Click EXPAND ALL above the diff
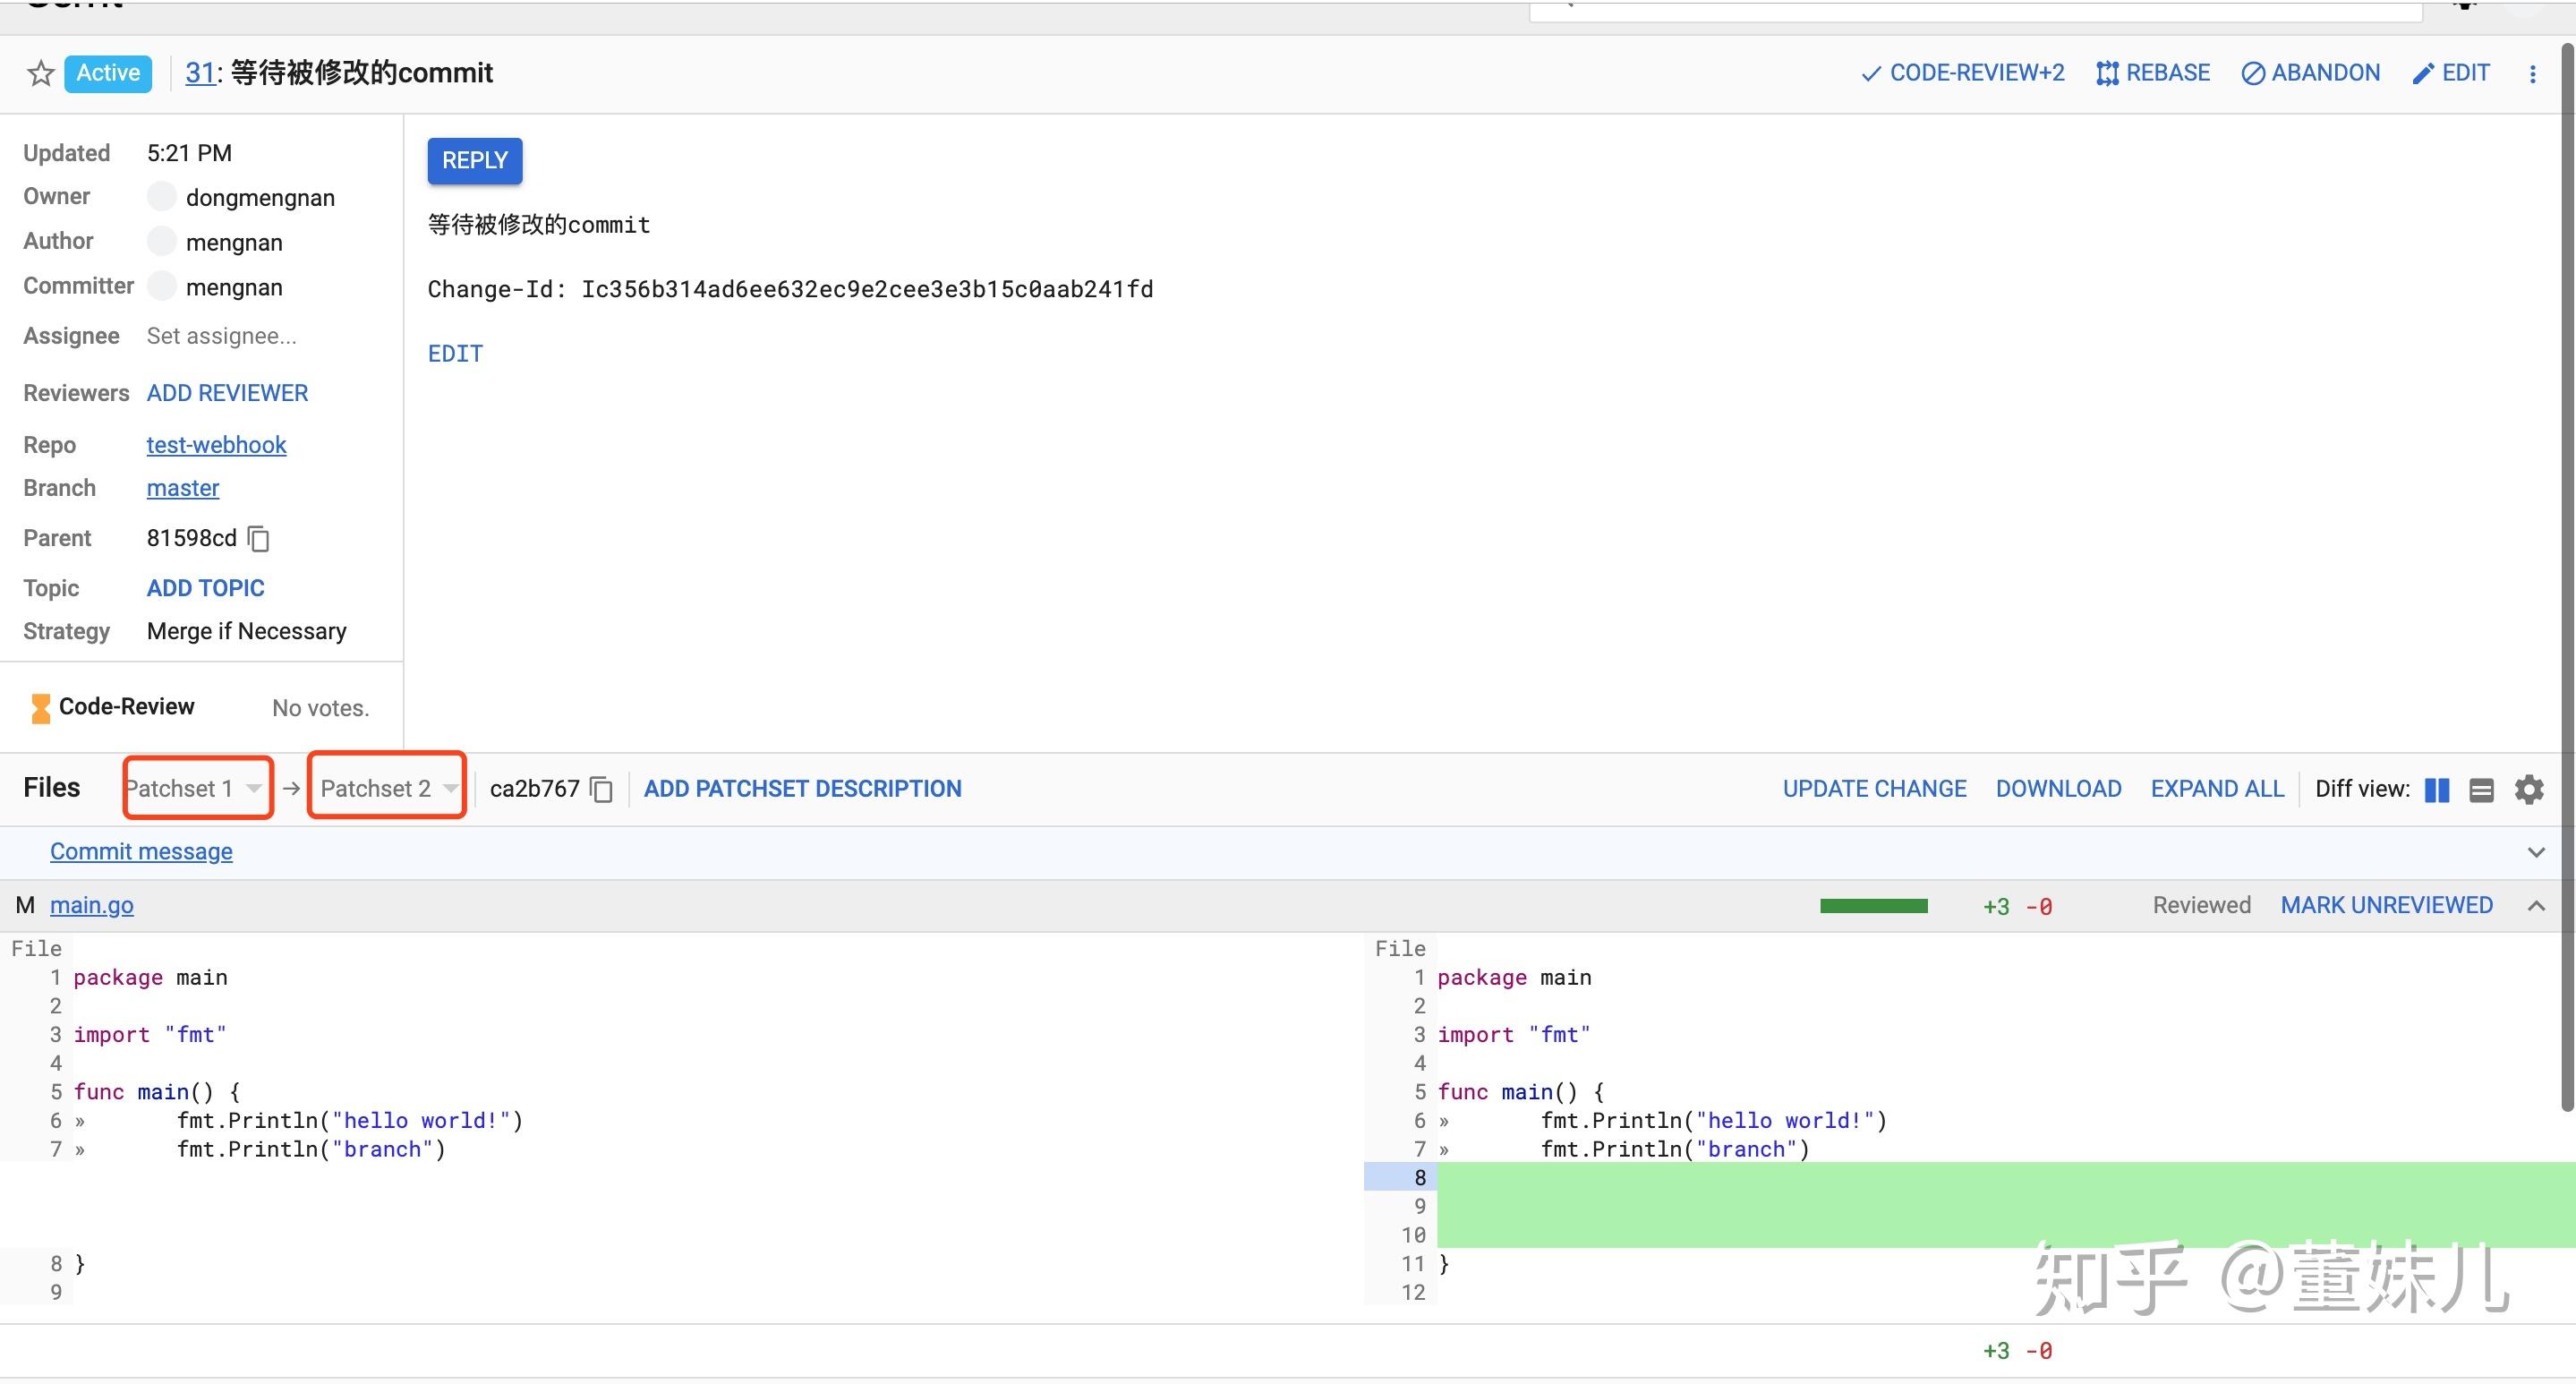2576x1384 pixels. coord(2216,789)
